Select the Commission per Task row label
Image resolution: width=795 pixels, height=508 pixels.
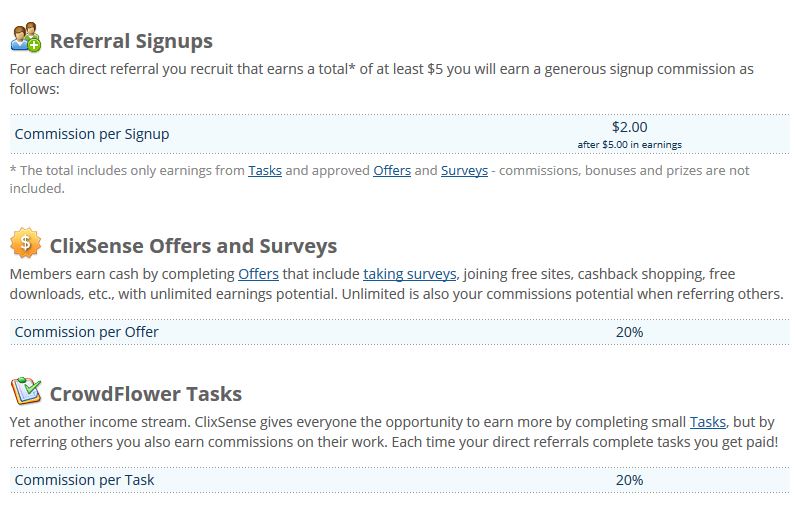[x=84, y=480]
